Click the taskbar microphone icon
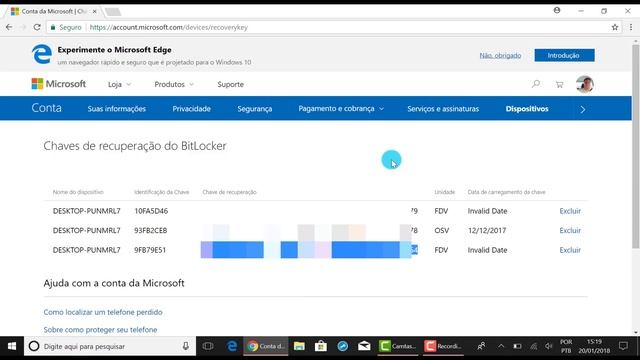 (x=186, y=347)
